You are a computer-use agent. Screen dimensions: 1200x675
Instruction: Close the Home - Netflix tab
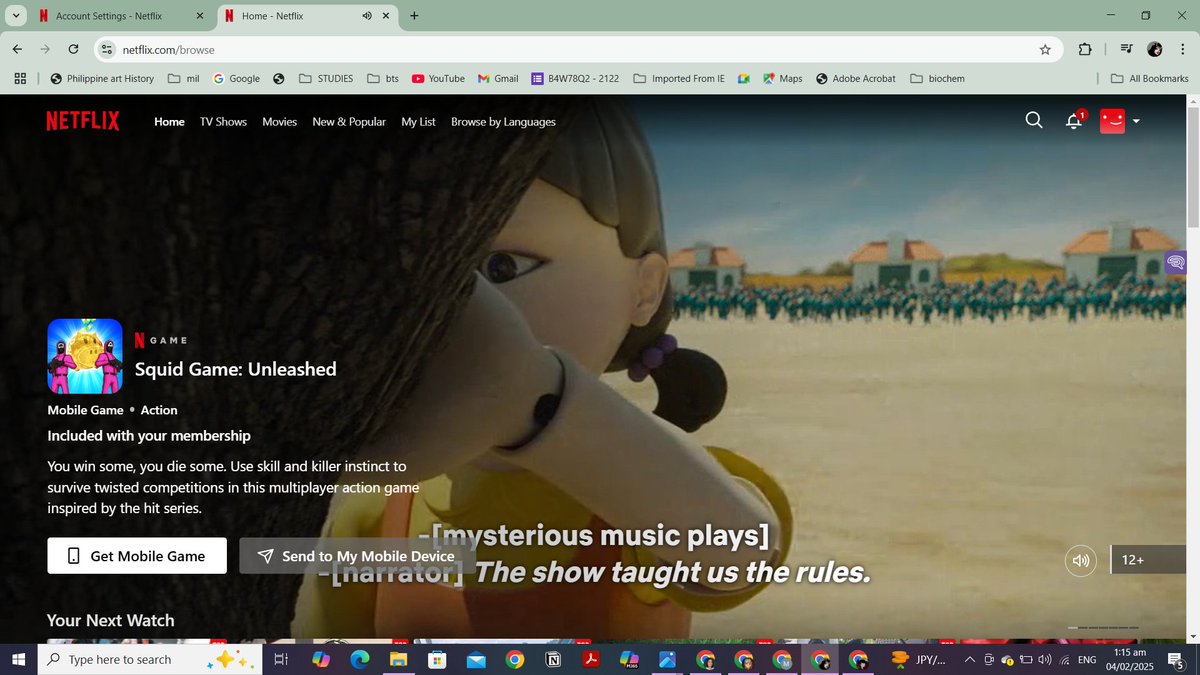(x=386, y=16)
